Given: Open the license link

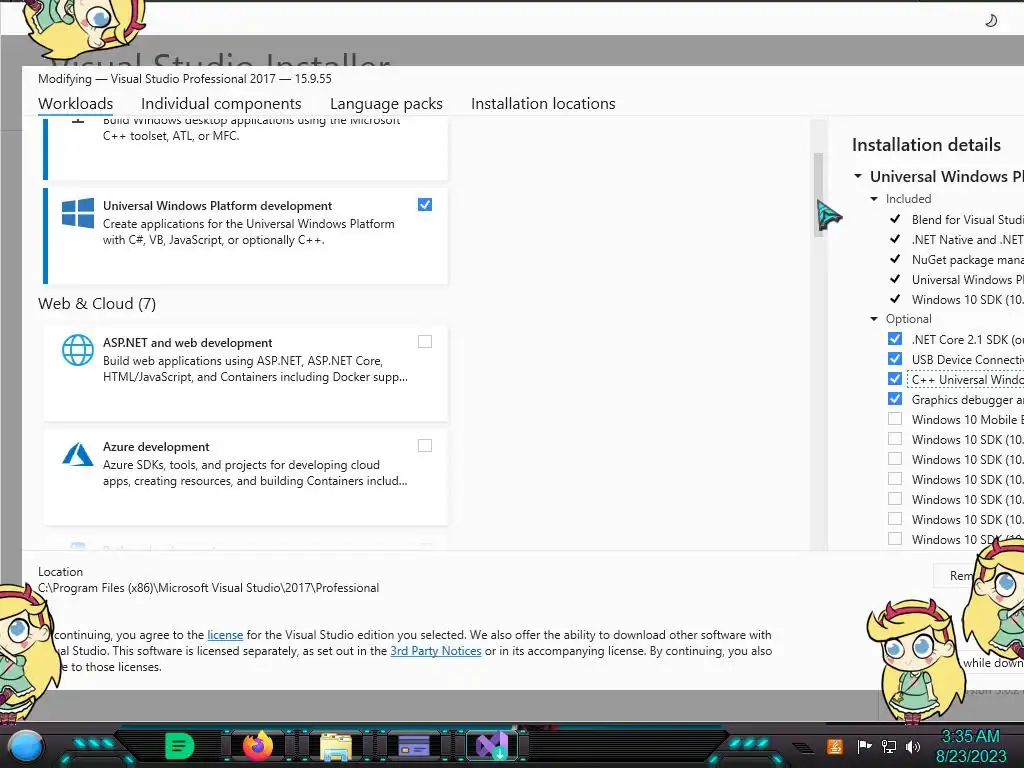Looking at the screenshot, I should [225, 635].
